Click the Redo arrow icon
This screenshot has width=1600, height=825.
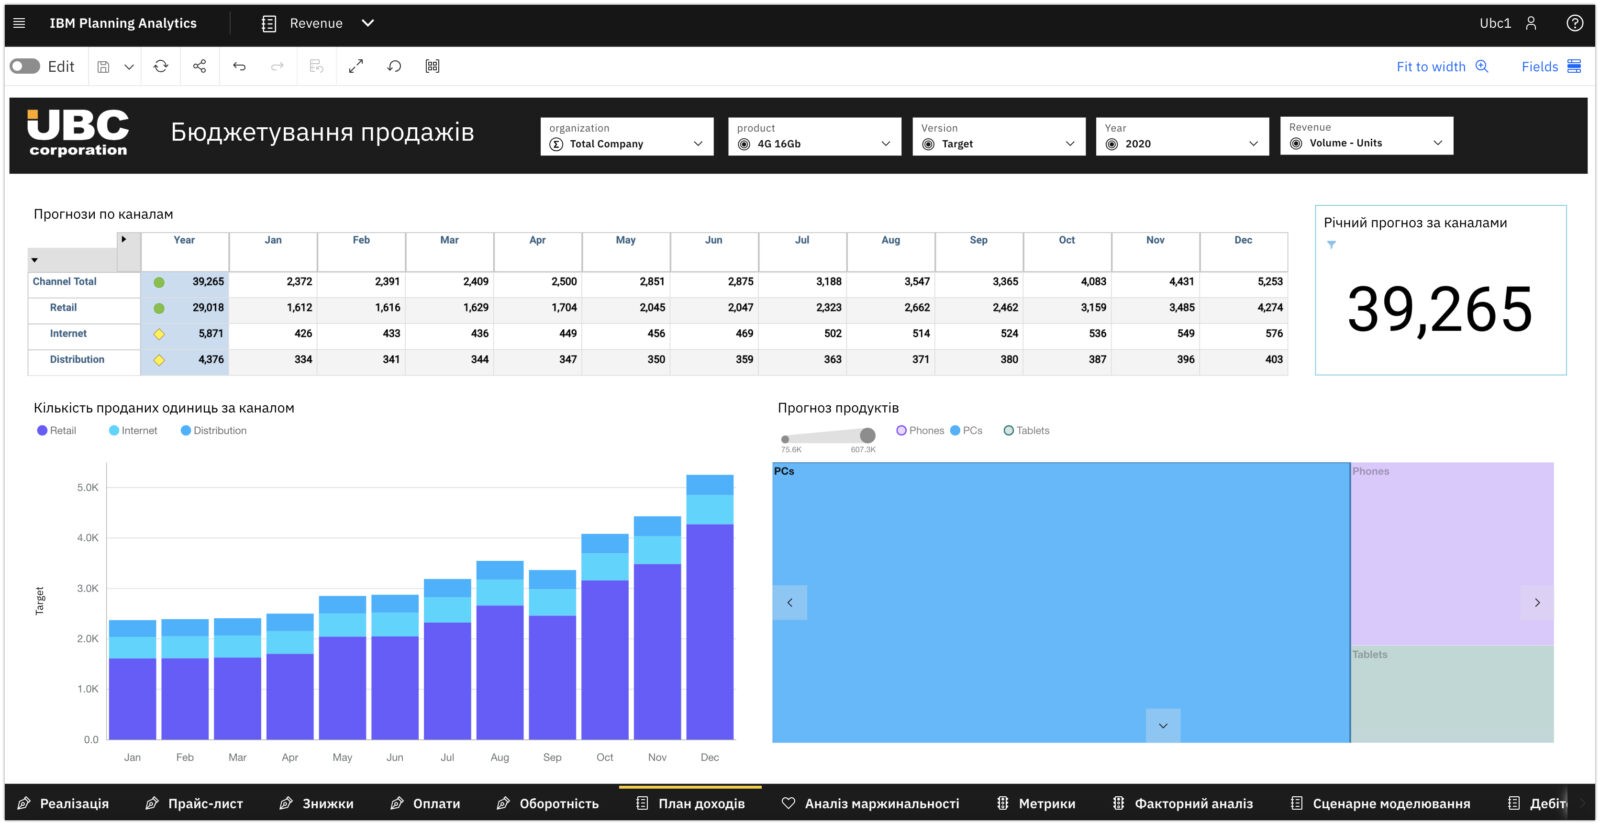(277, 66)
